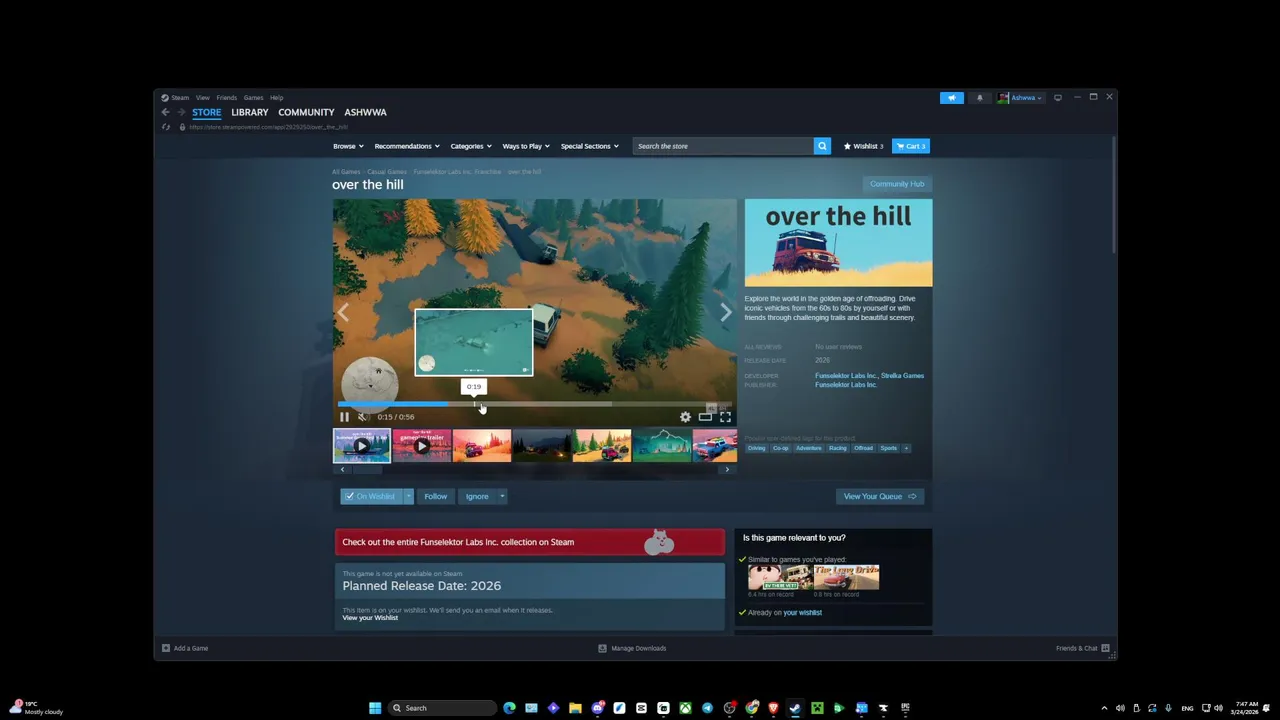Open Big Picture mode monitor icon
Screen dimensions: 1280x720
[1058, 97]
